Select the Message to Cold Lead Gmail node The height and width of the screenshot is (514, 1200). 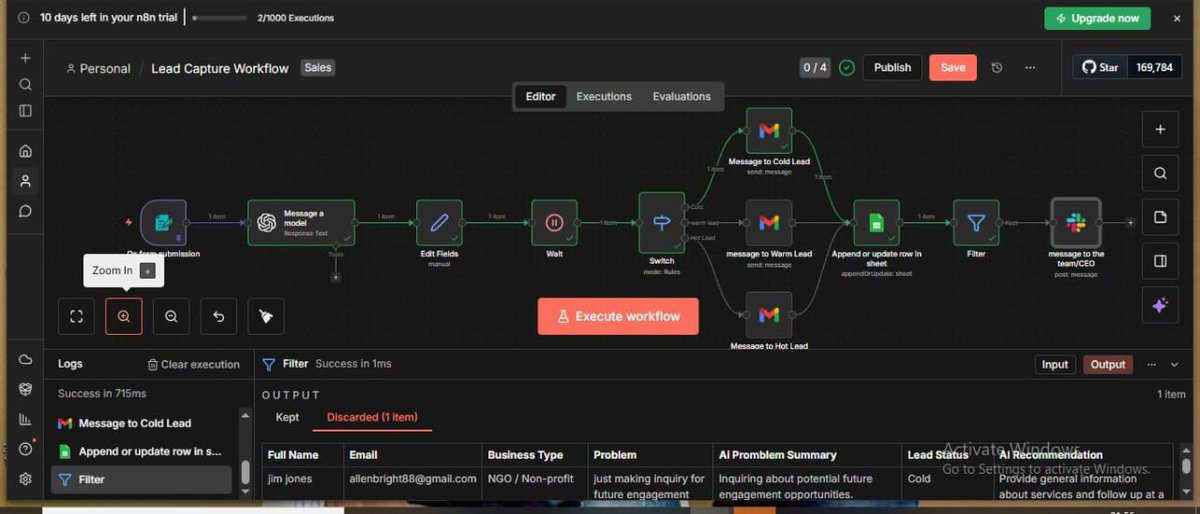click(769, 131)
